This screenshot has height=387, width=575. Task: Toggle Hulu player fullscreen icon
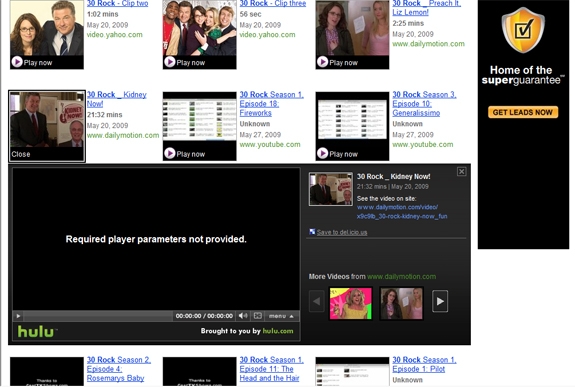(258, 316)
